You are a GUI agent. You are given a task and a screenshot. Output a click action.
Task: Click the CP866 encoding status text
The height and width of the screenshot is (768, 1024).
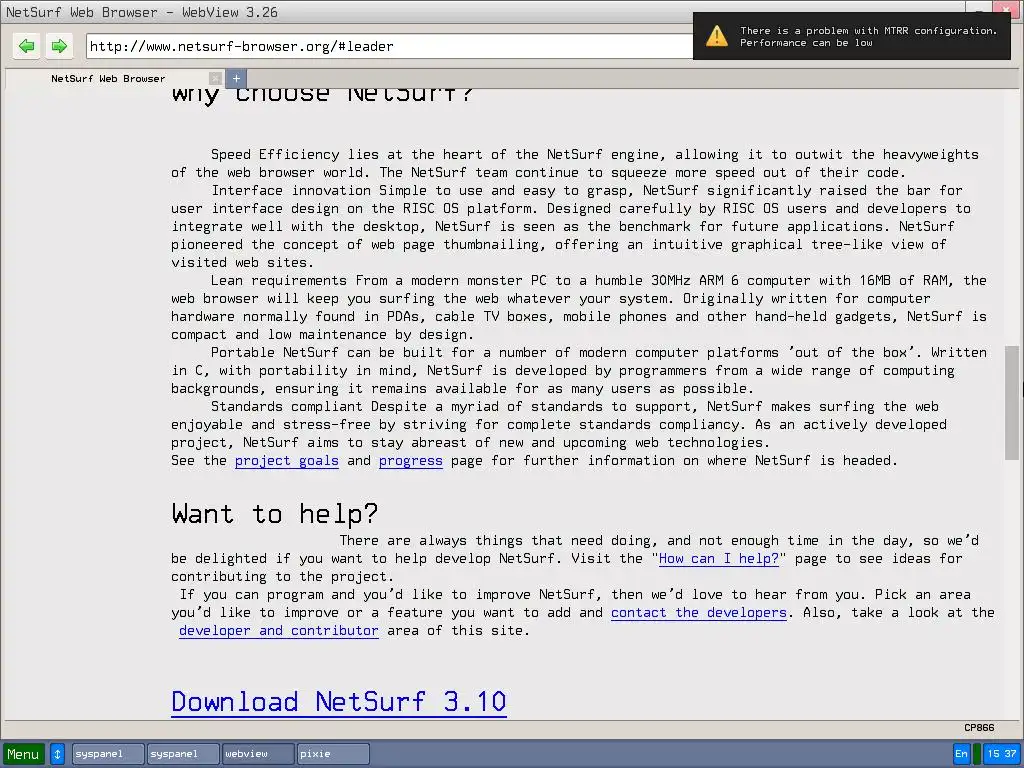click(979, 728)
